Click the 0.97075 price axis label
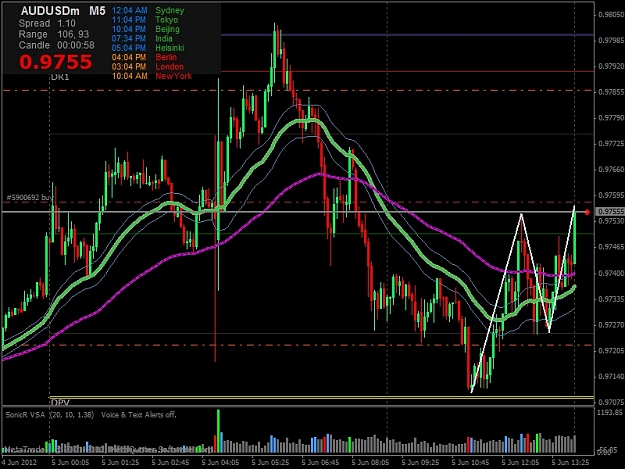This screenshot has width=625, height=469. (611, 402)
